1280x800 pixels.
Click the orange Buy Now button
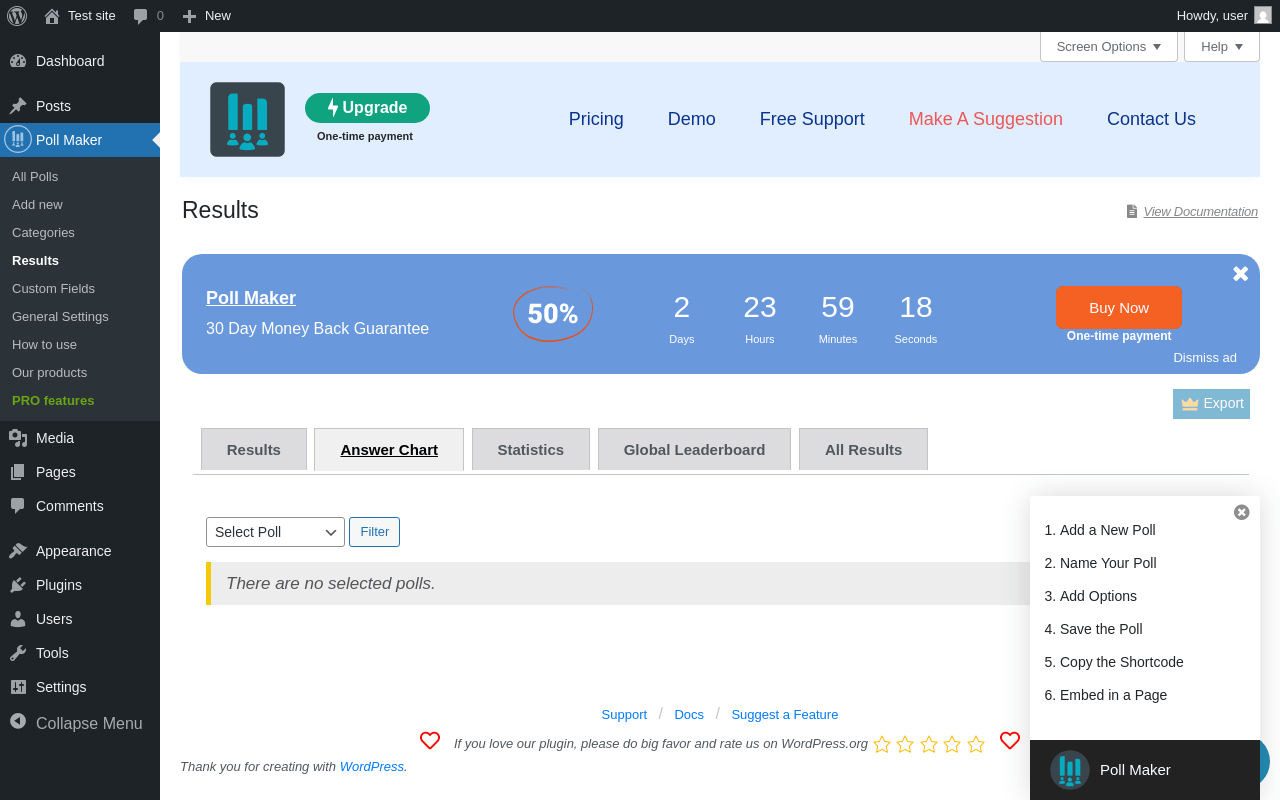1119,308
